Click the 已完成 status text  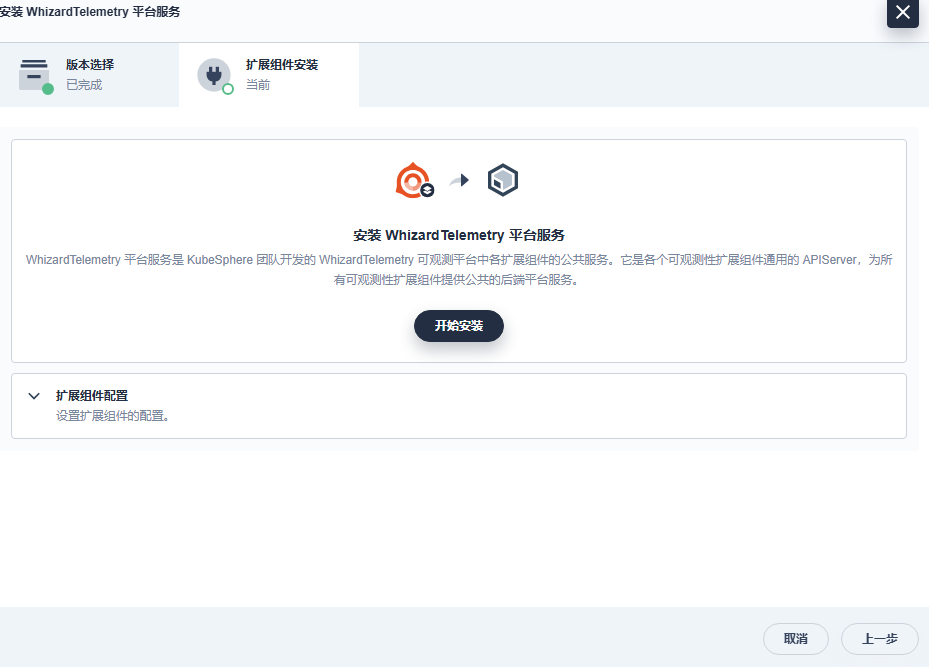(84, 85)
